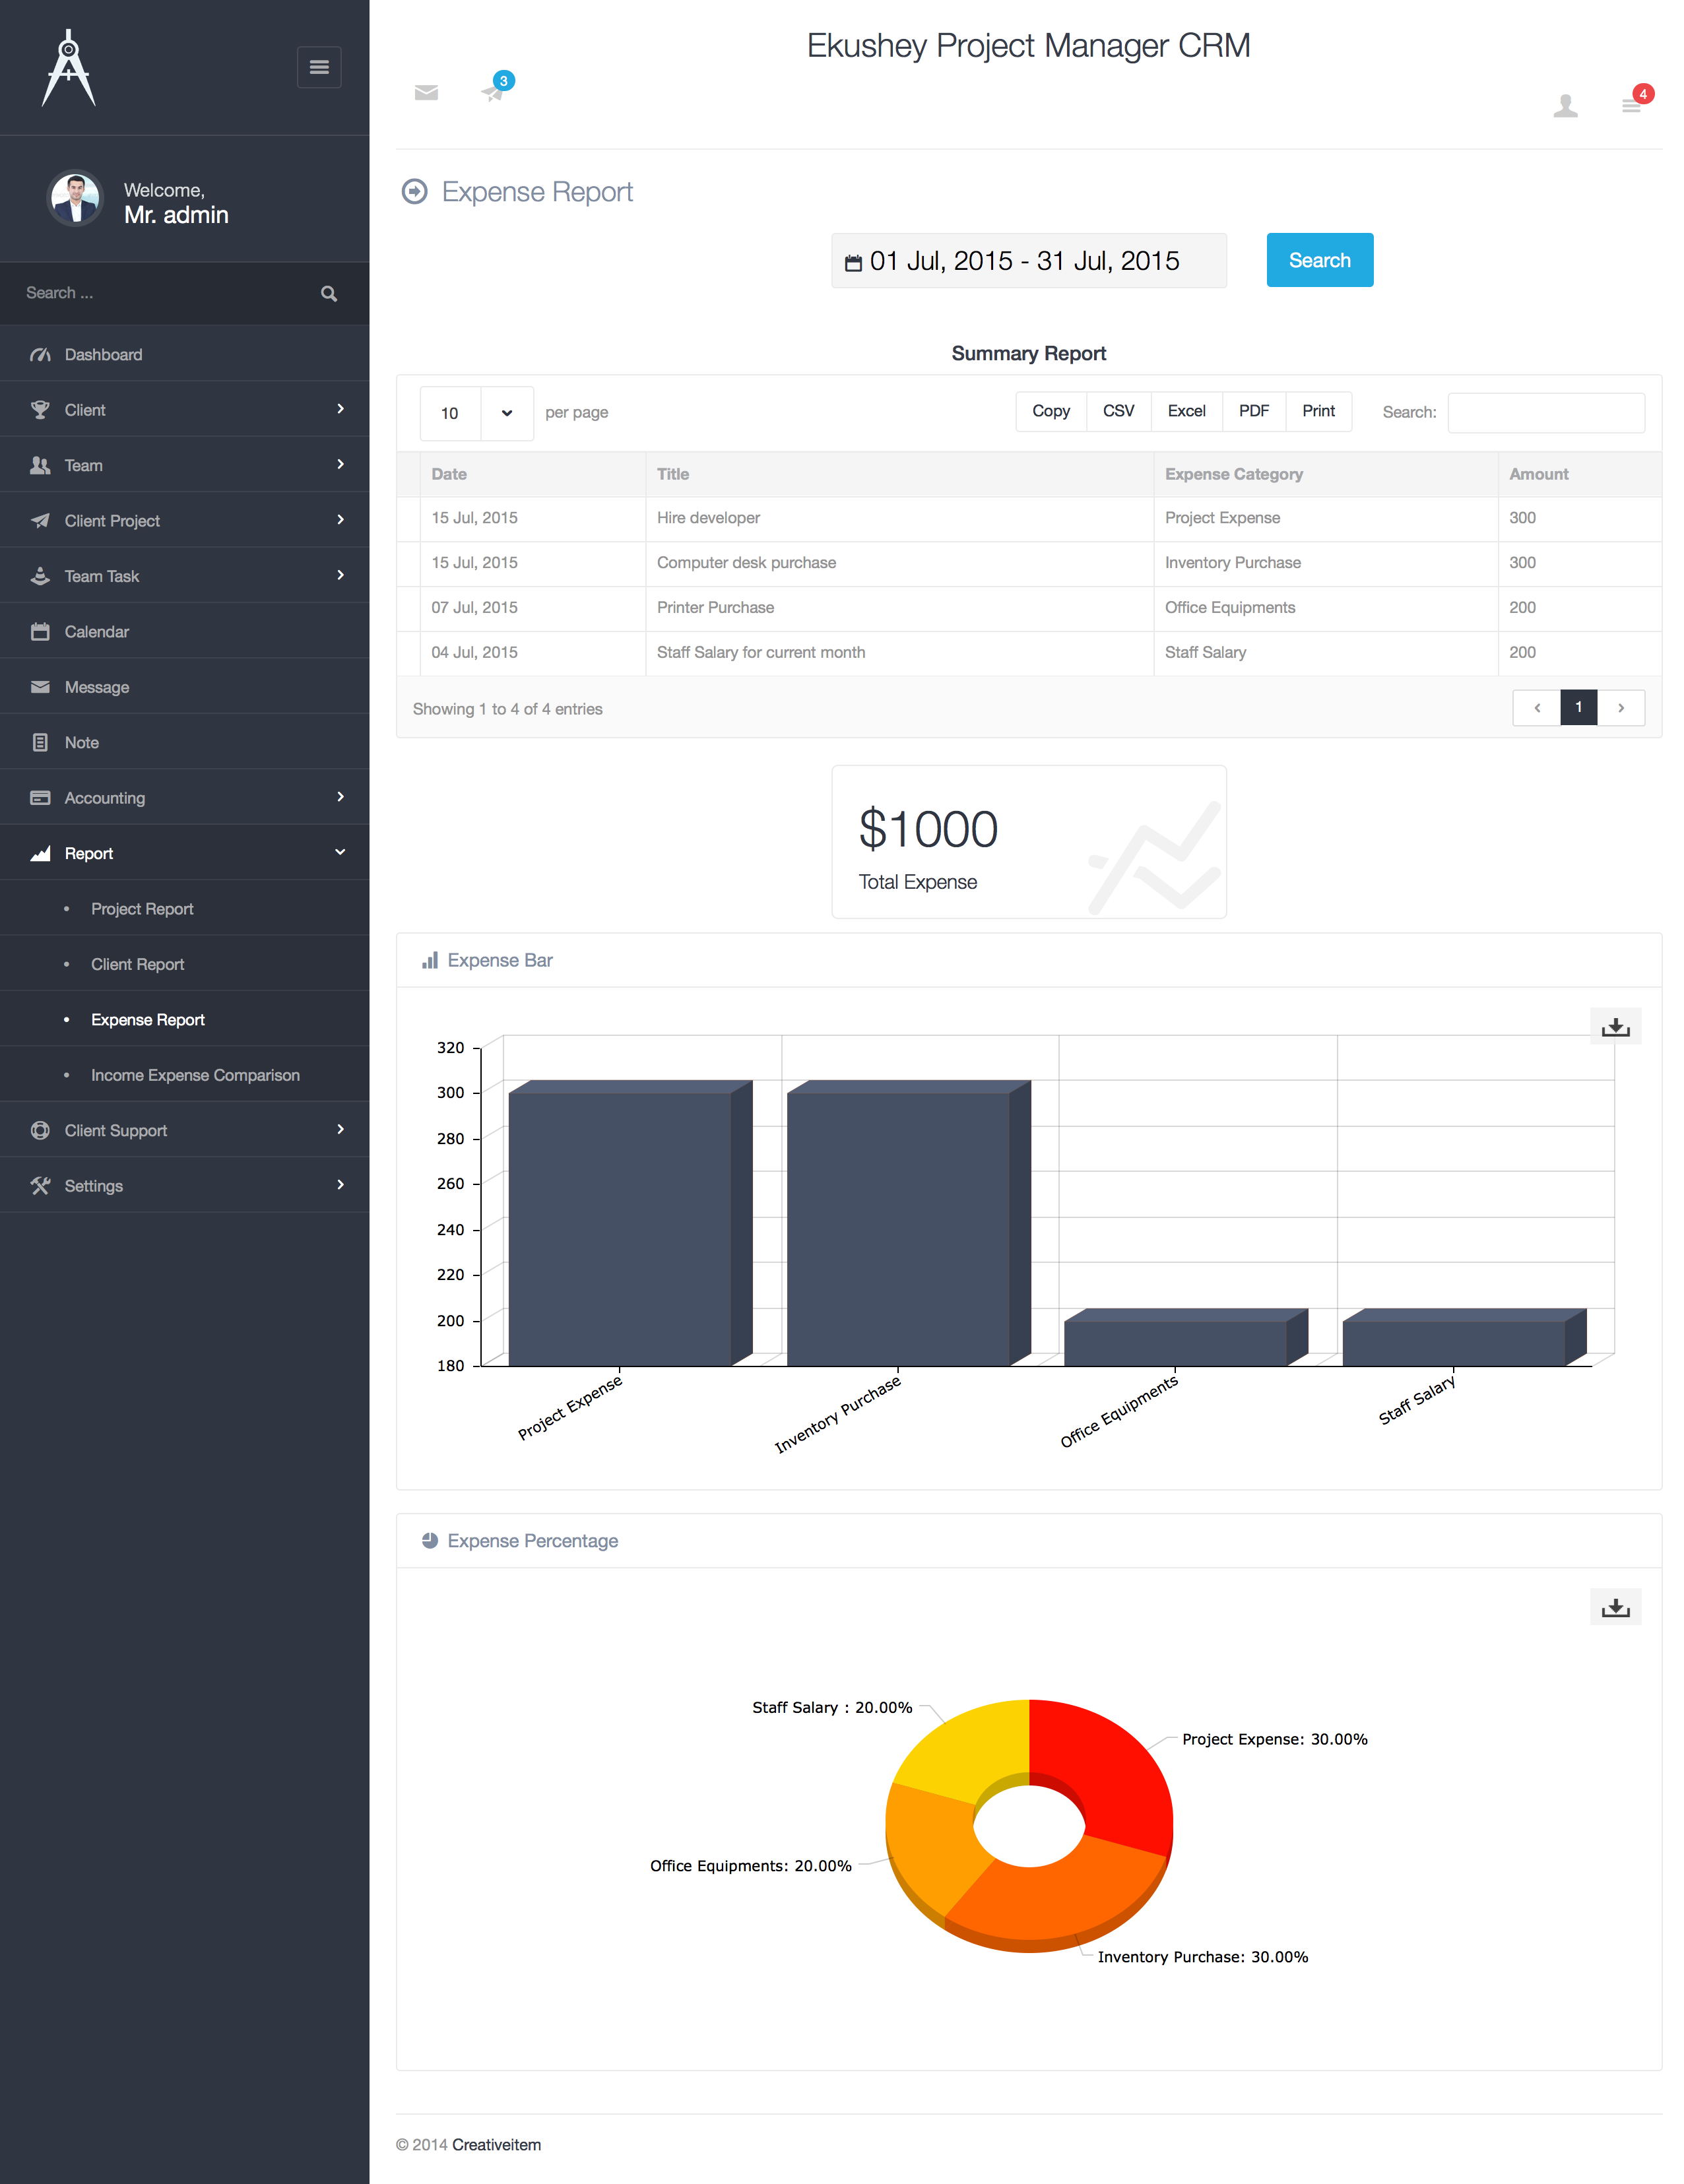
Task: Click the blue Search button
Action: tap(1319, 260)
